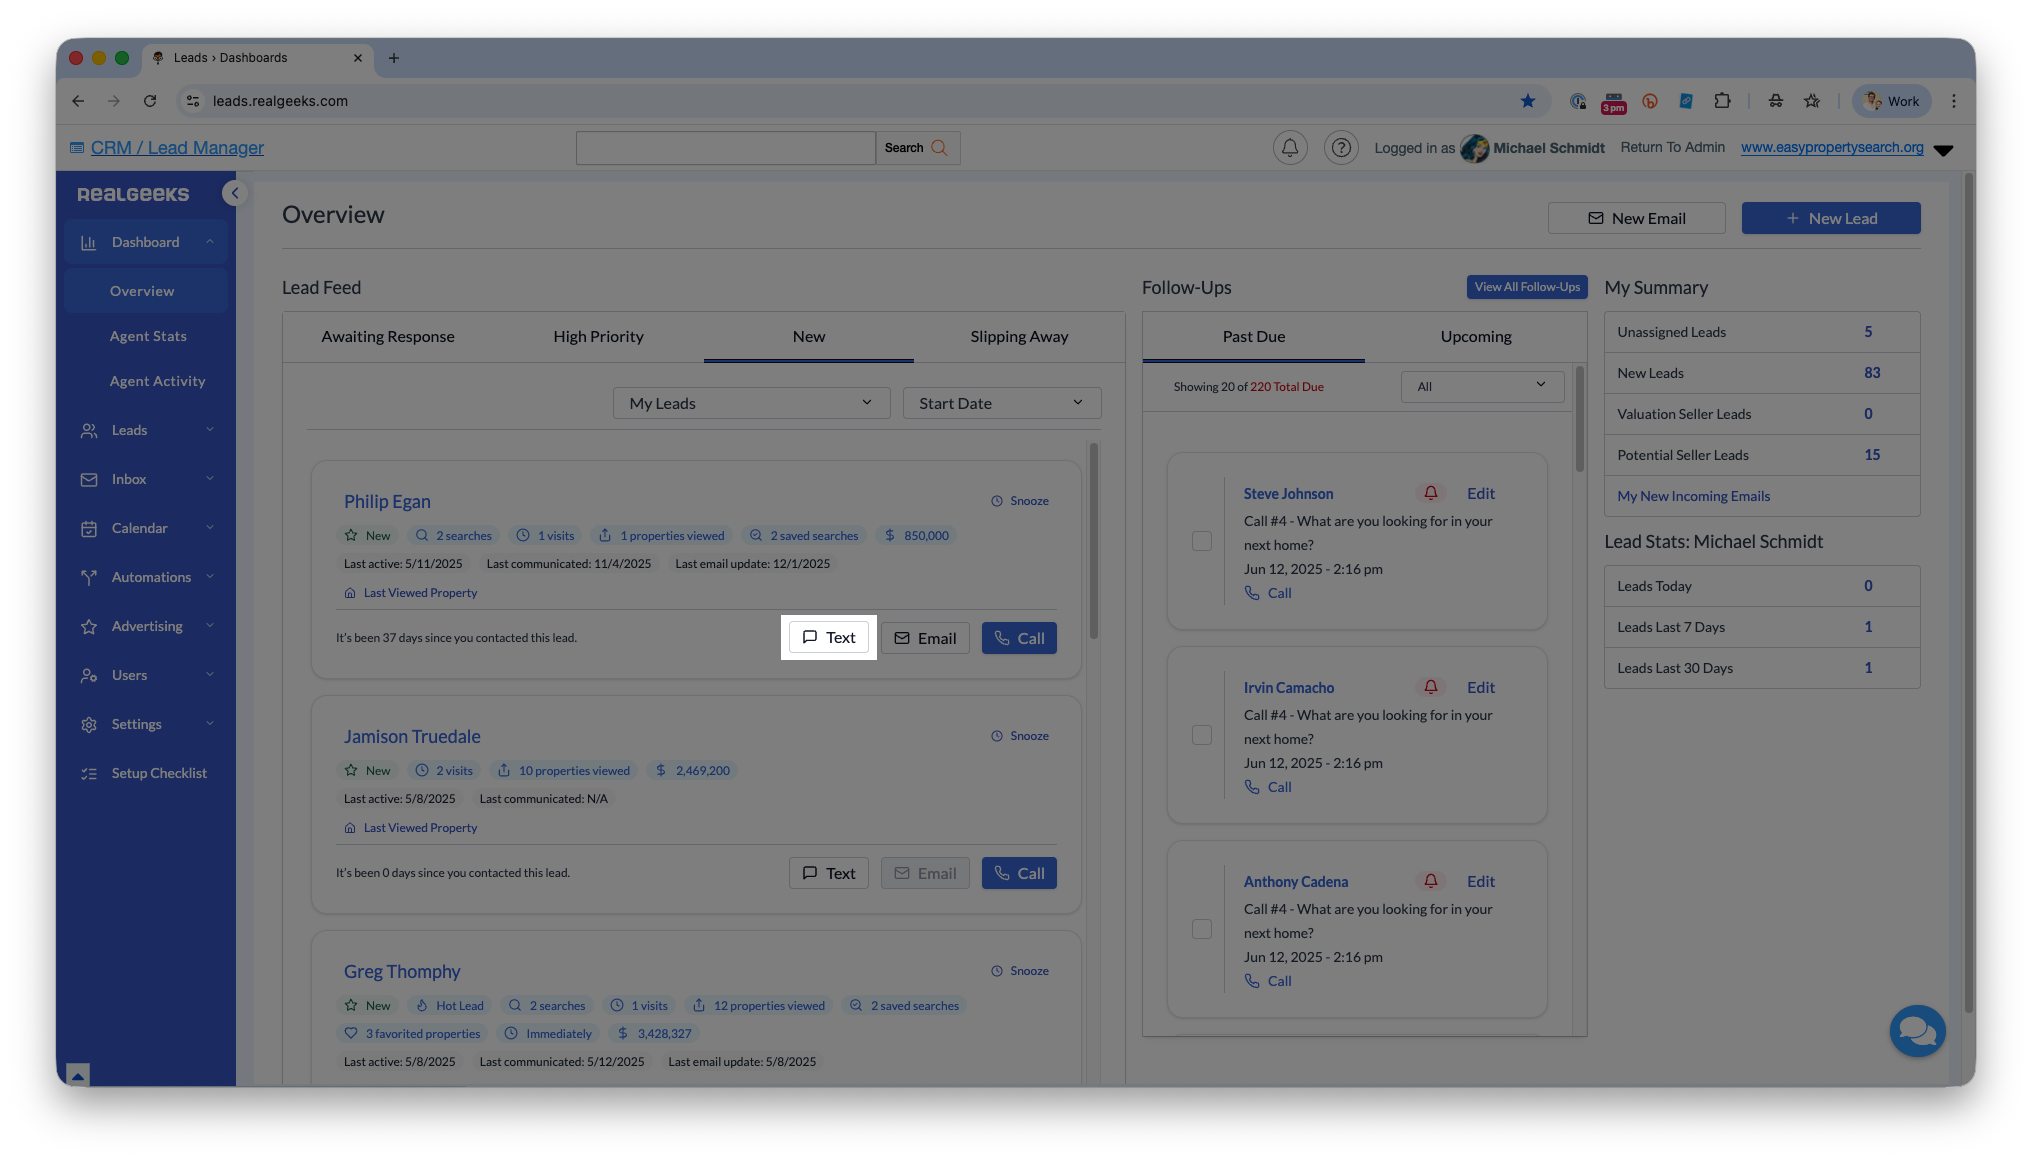Open the help question mark icon
Screen dimensions: 2032x1161
click(x=1341, y=148)
